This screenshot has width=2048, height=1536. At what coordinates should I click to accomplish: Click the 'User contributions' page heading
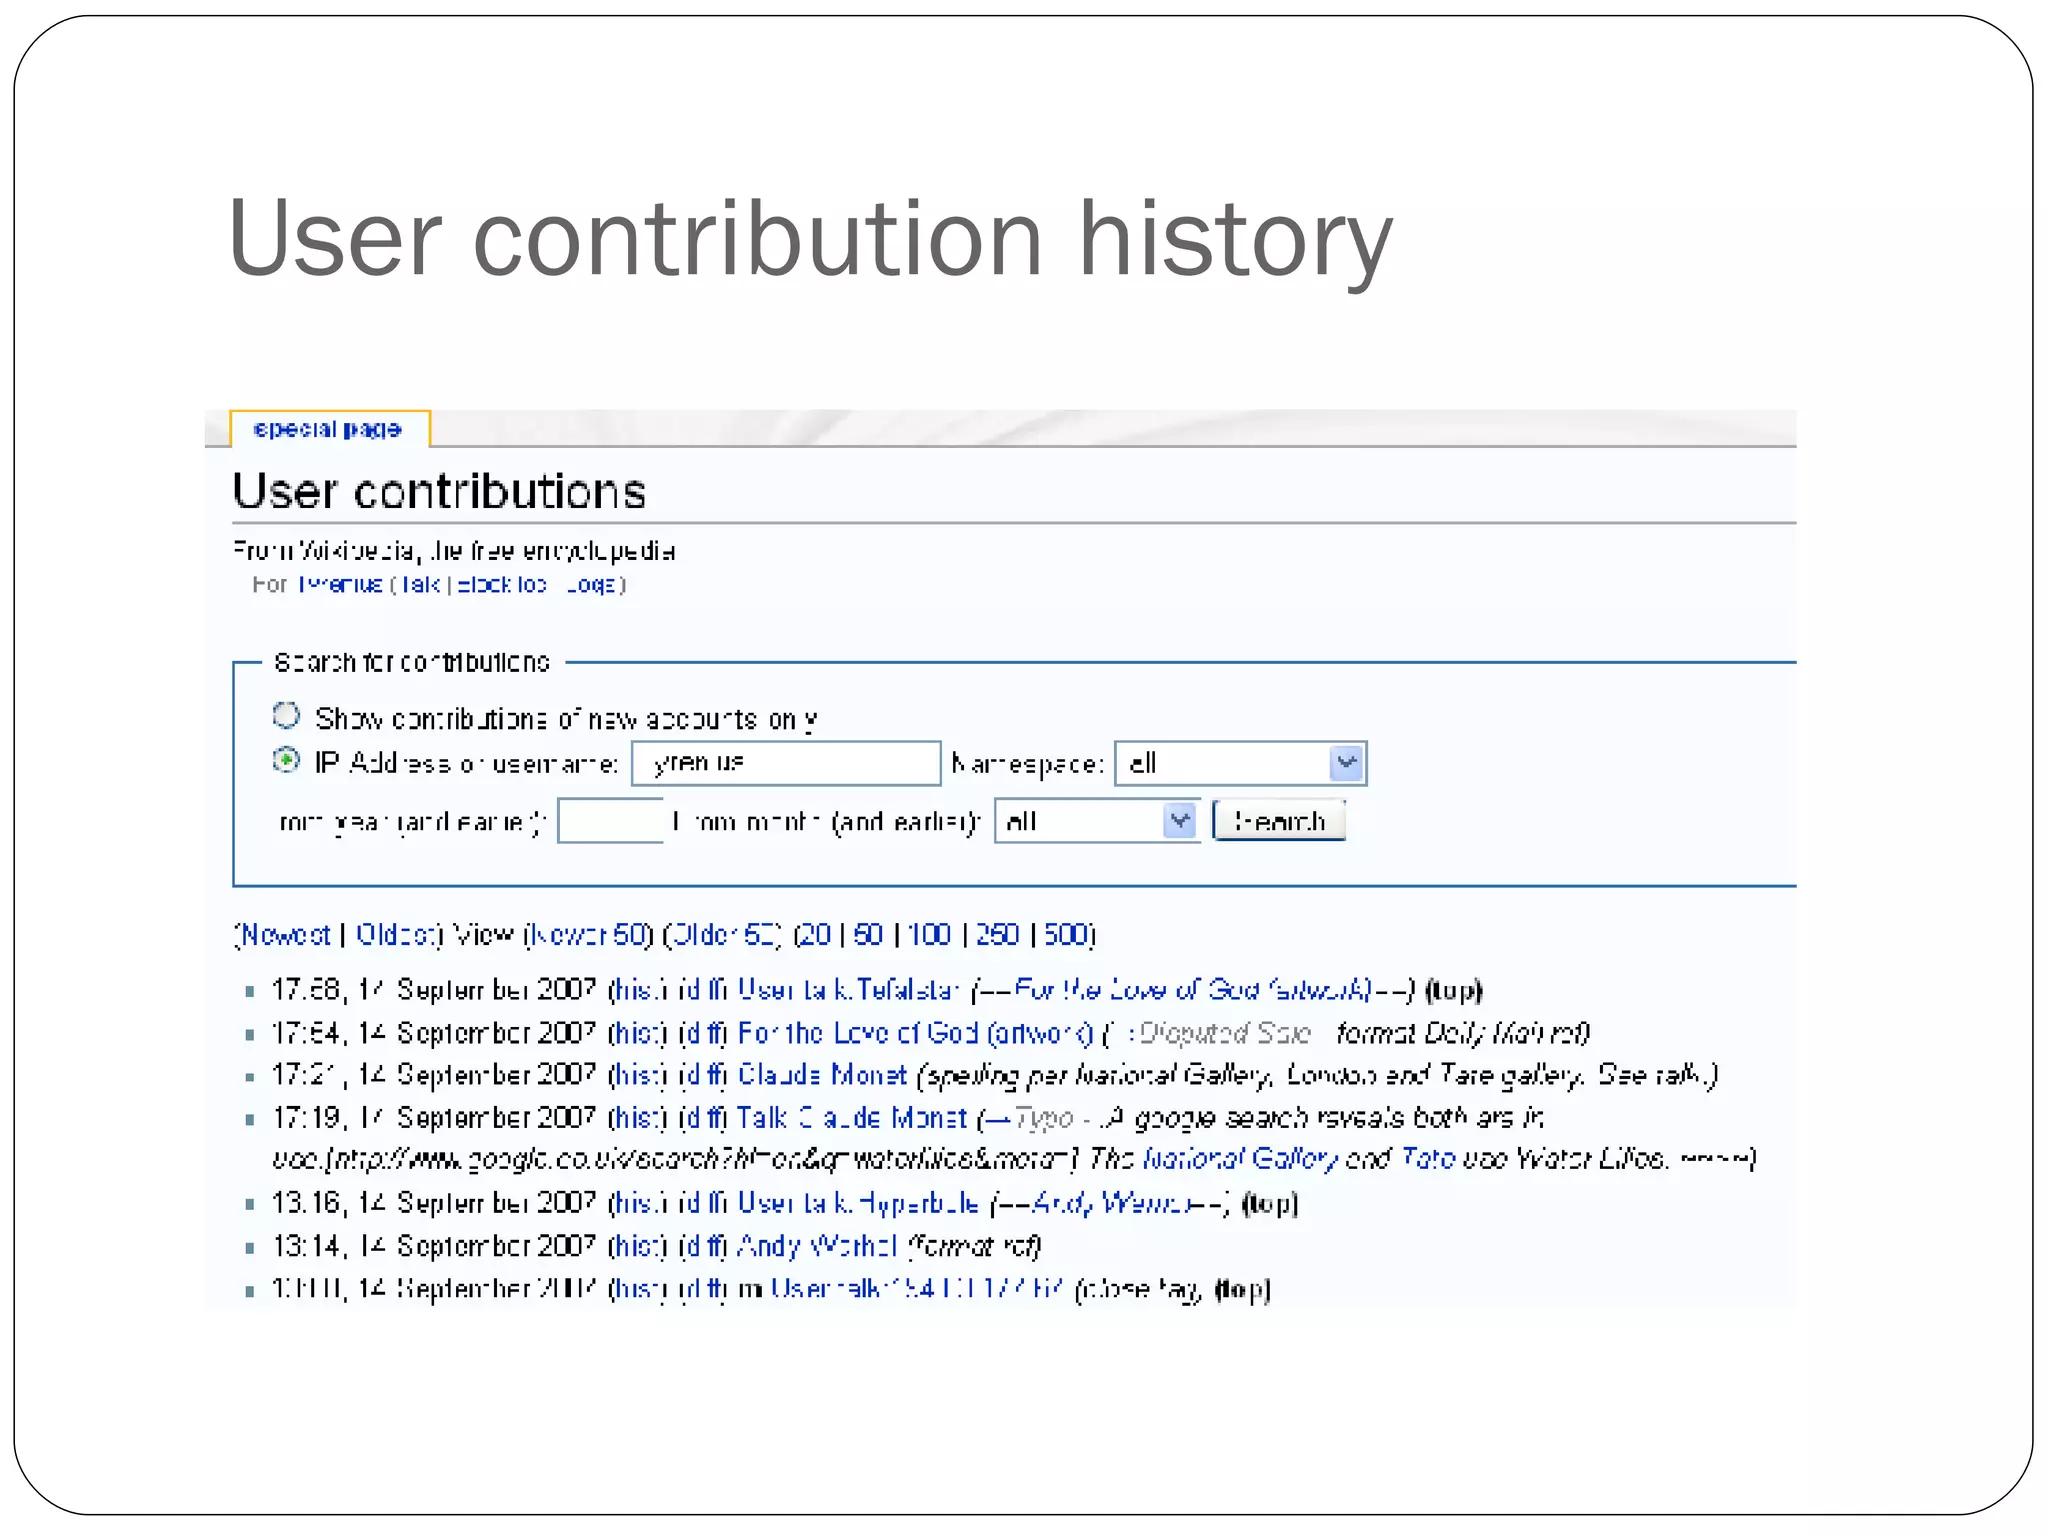coord(439,491)
